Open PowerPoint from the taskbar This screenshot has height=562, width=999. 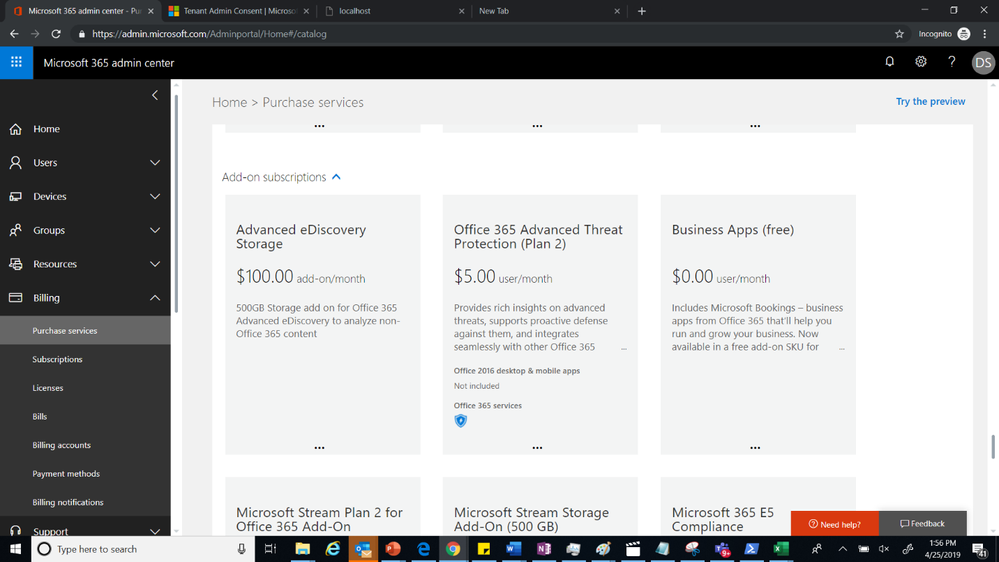(393, 549)
